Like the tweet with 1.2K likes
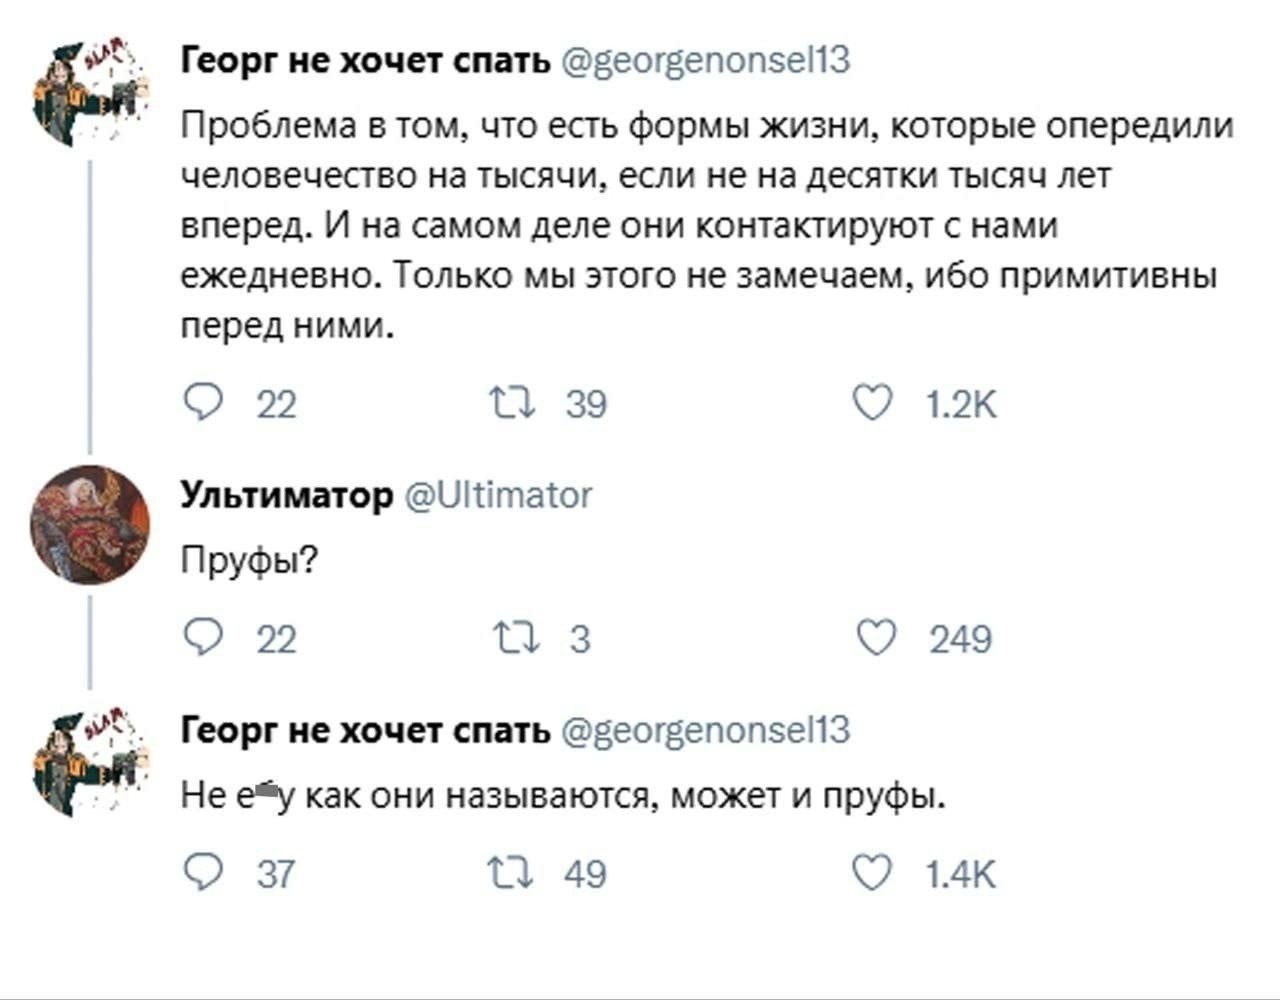The image size is (1280, 1000). [x=872, y=403]
